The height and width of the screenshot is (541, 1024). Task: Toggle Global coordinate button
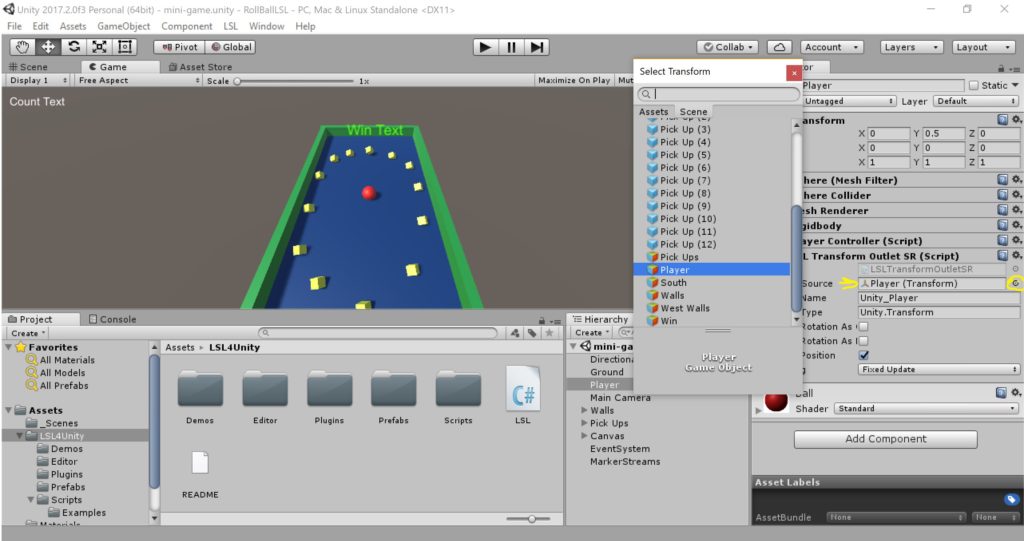[231, 47]
